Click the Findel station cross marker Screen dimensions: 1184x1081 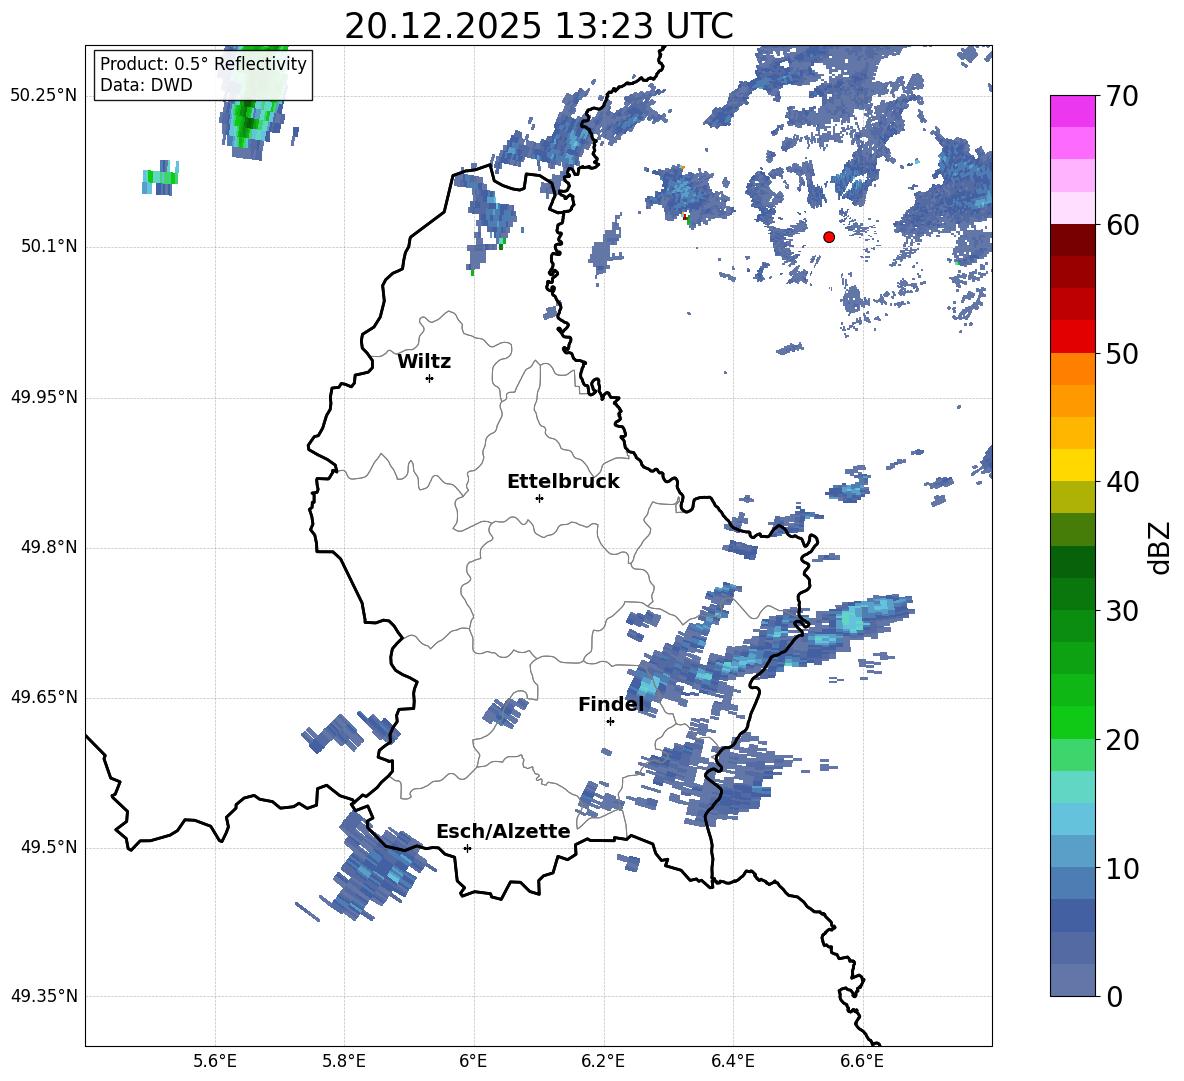pyautogui.click(x=610, y=722)
